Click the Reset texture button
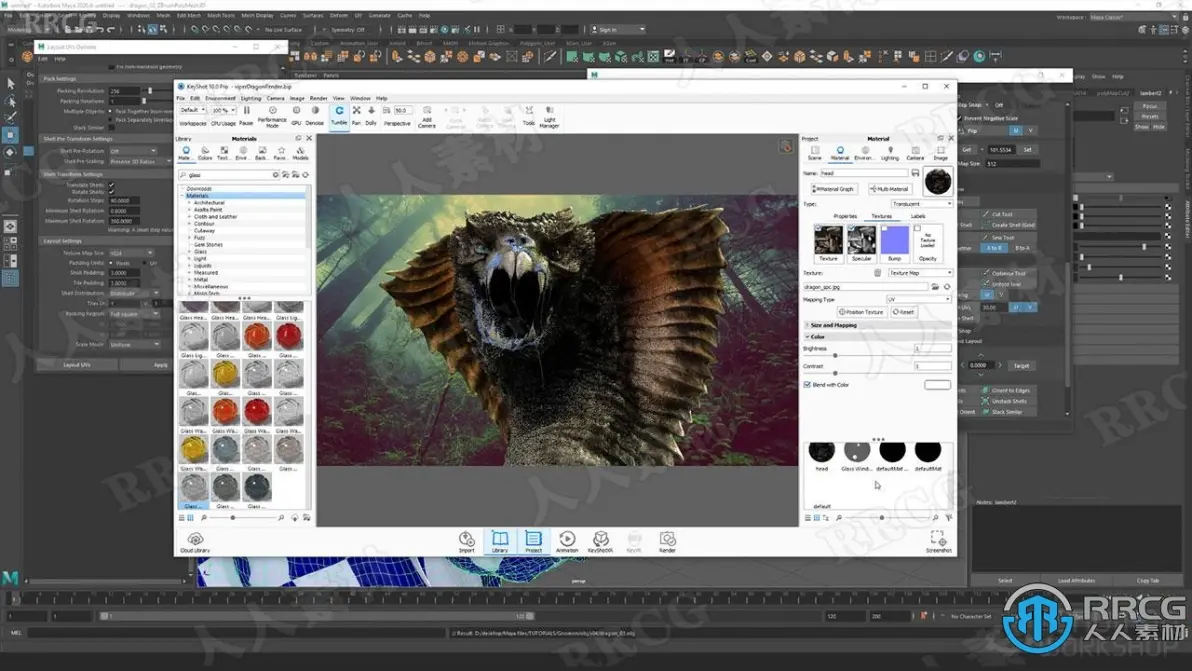1192x671 pixels. pos(904,312)
